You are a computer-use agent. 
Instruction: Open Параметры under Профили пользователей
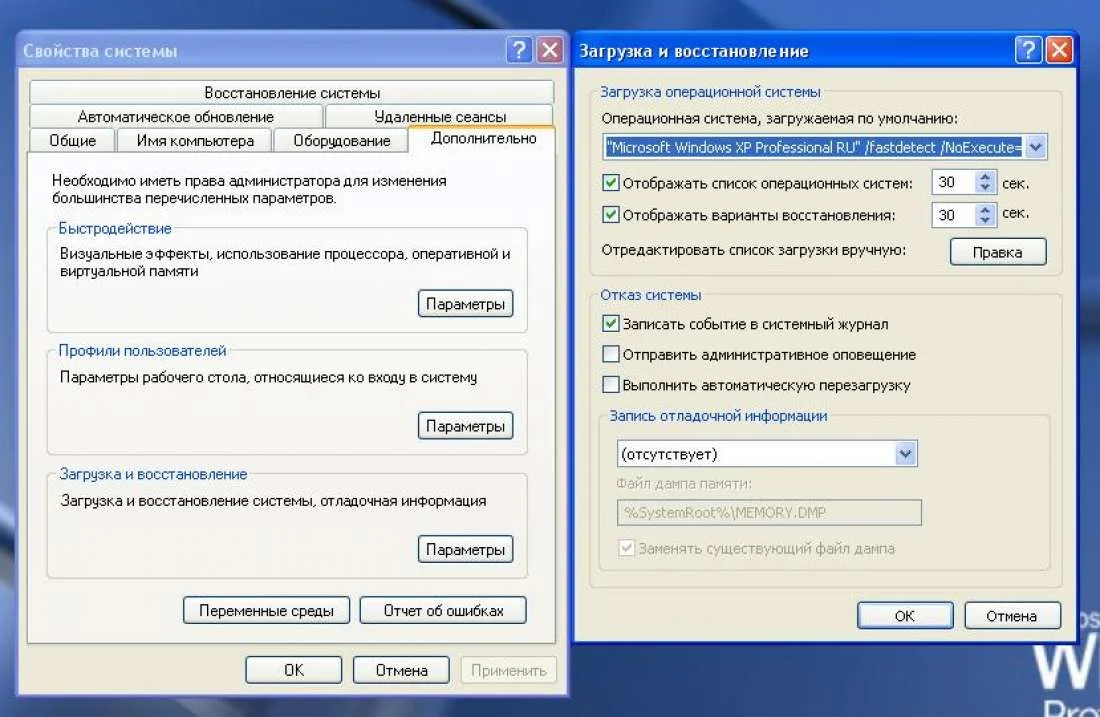[x=466, y=426]
